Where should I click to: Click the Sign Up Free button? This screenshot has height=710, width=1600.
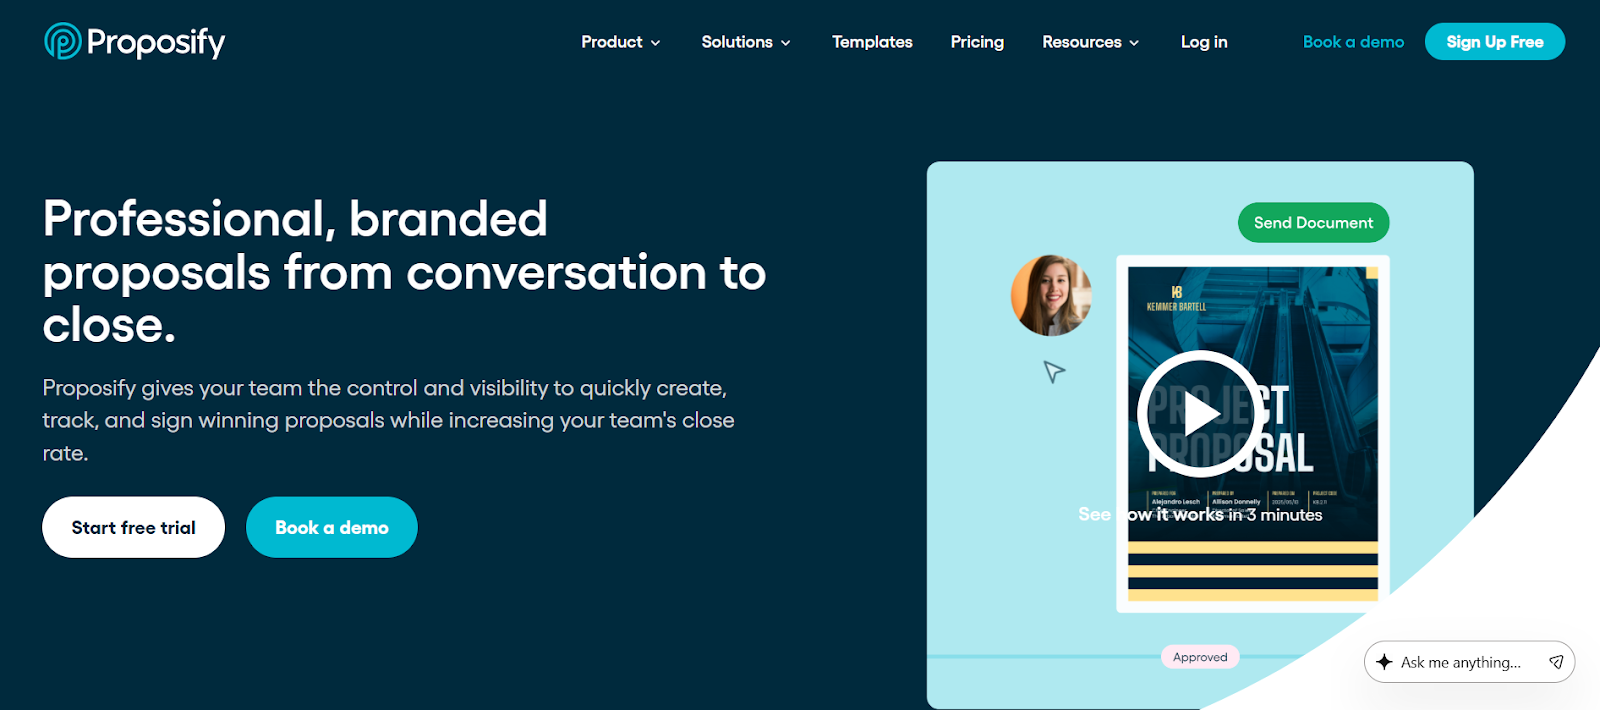pos(1495,42)
